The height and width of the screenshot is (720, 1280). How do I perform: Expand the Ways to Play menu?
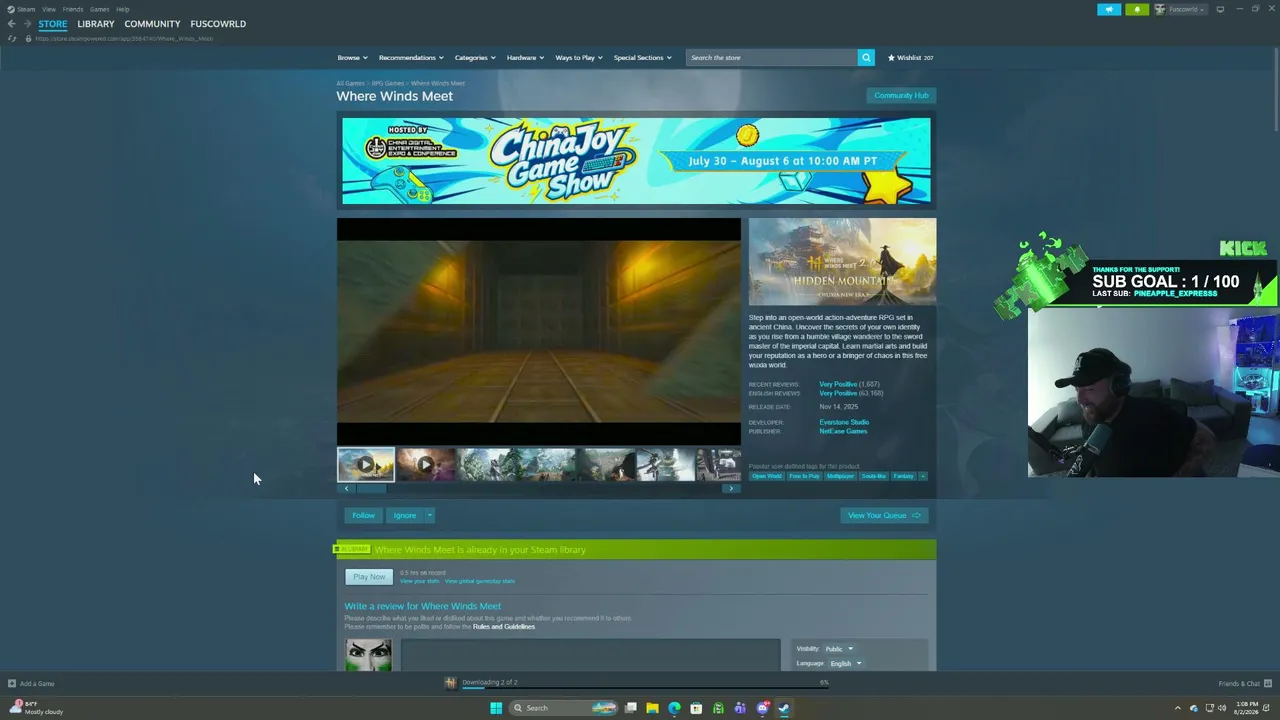click(579, 58)
